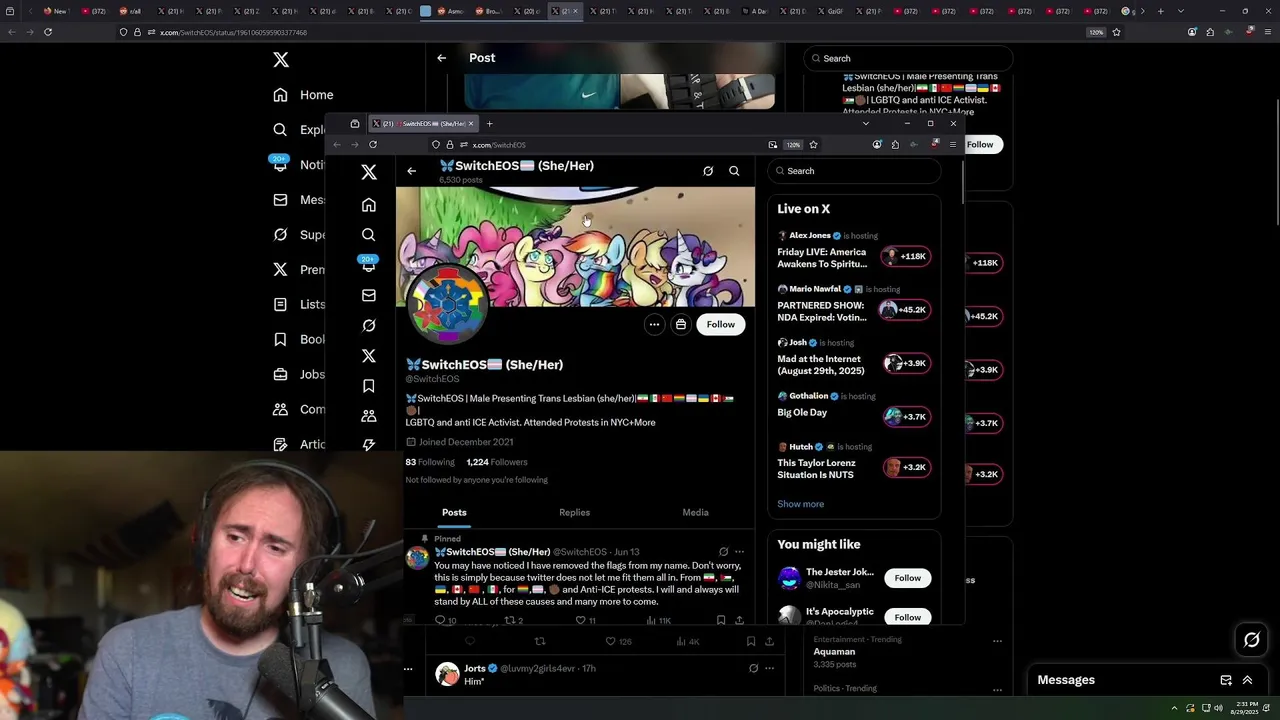The image size is (1280, 720).
Task: Open Explore magnifier in front window sidebar
Action: click(x=369, y=234)
